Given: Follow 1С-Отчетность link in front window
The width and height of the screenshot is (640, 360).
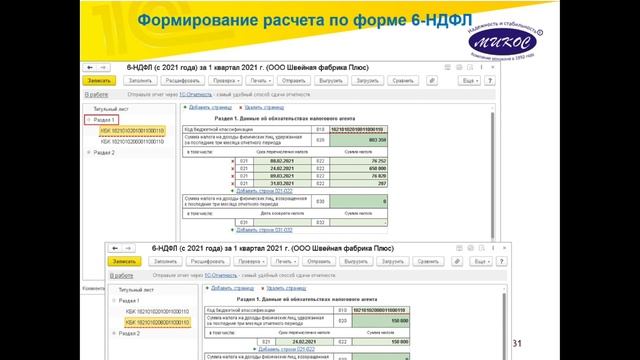Looking at the screenshot, I should [221, 276].
